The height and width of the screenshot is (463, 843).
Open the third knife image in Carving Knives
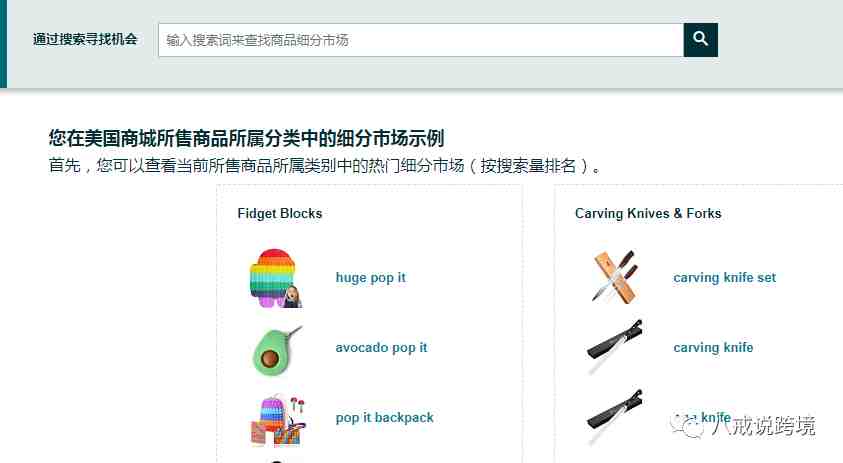pos(614,417)
